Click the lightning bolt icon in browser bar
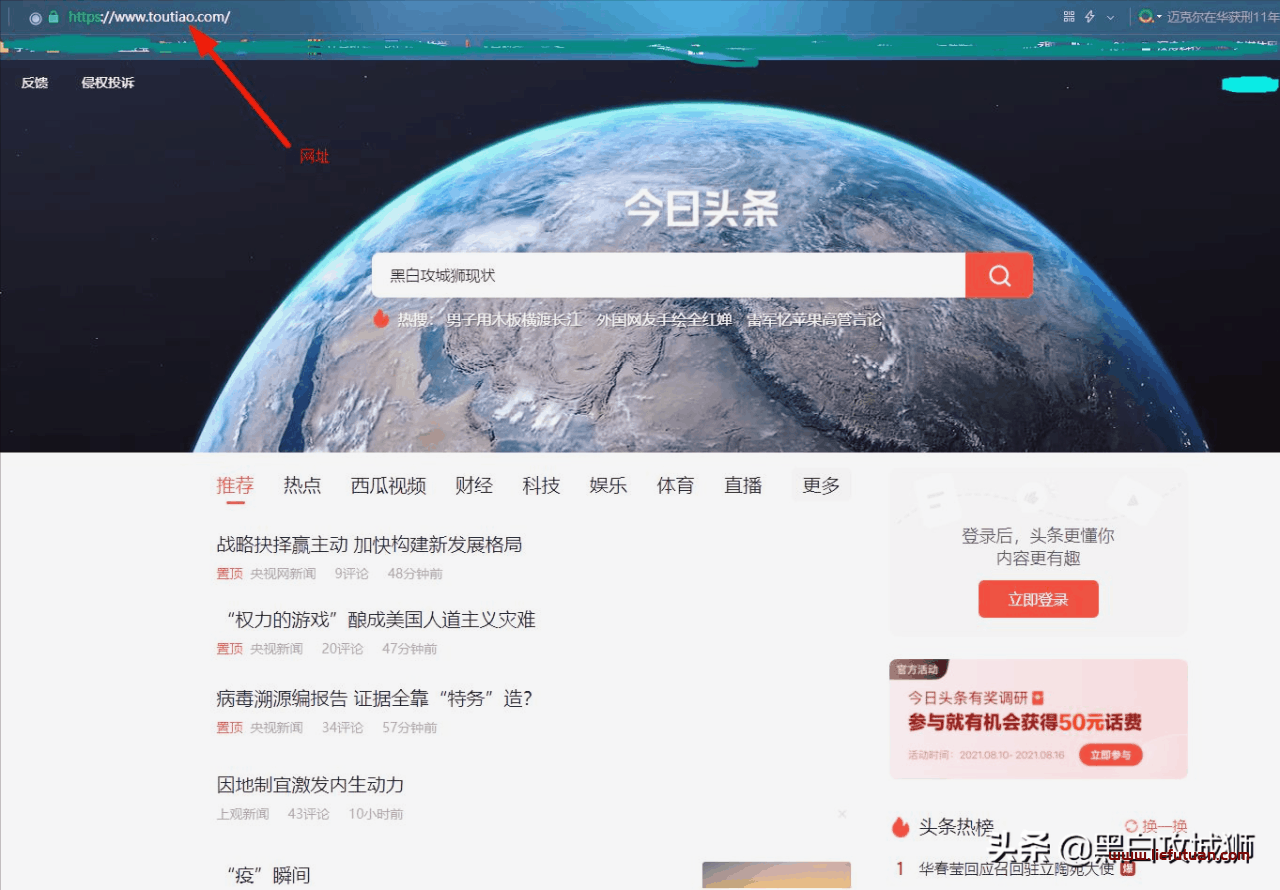 point(1090,17)
